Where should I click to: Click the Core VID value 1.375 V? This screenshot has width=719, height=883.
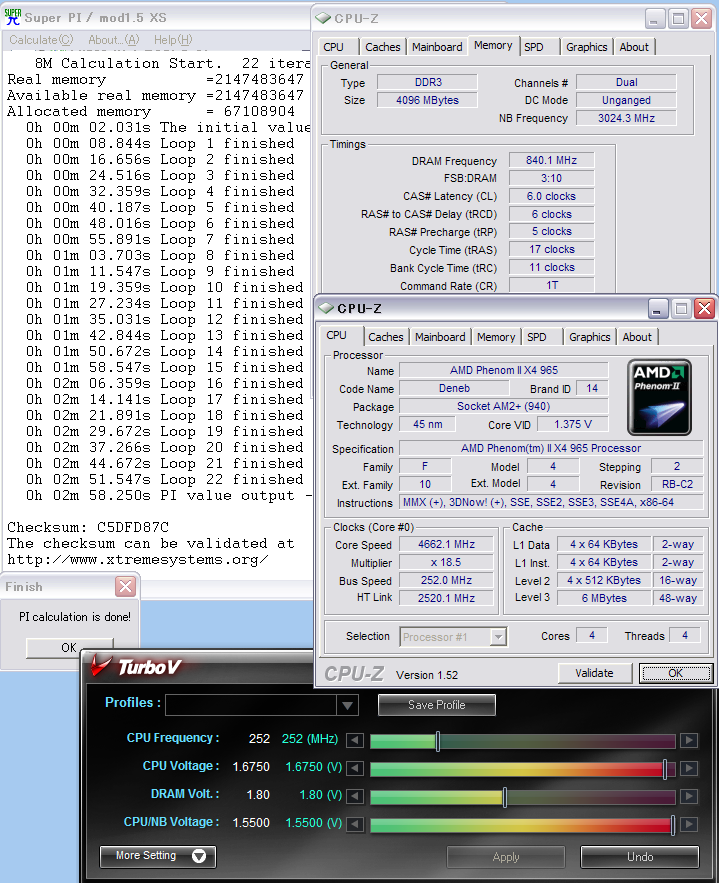[573, 424]
